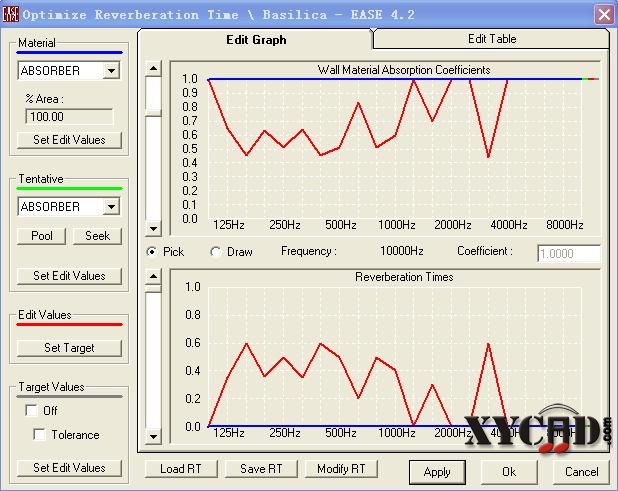Click the Coefficient value field
Viewport: 618px width, 491px height.
point(569,253)
